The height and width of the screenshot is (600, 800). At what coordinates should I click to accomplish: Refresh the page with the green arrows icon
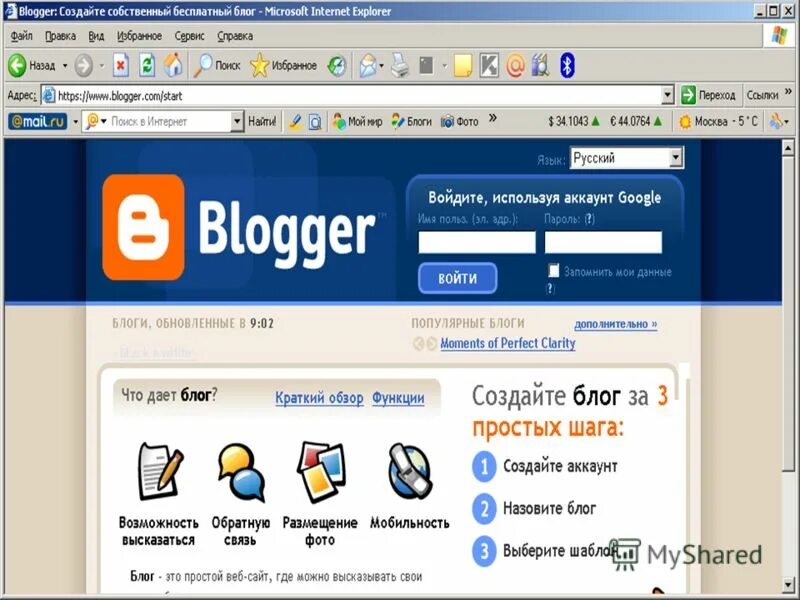tap(147, 66)
